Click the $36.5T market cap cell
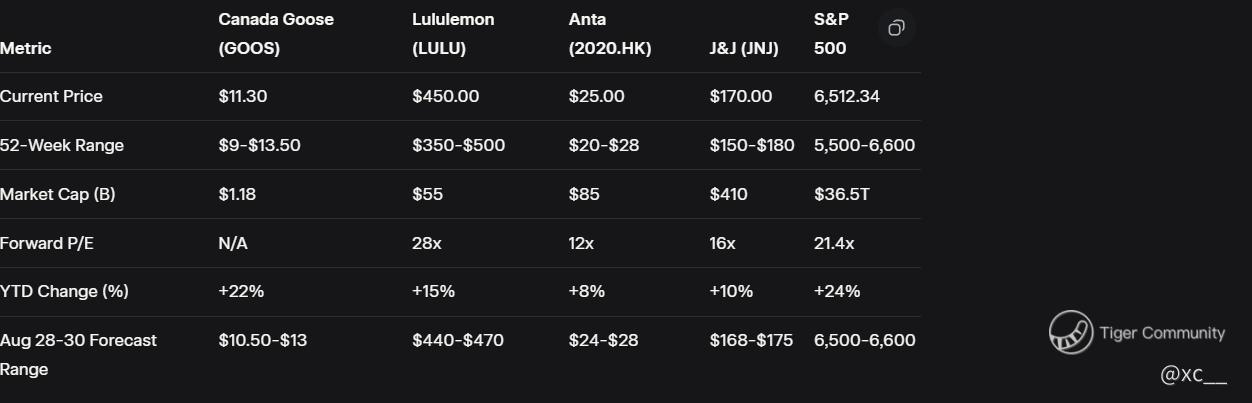 (841, 194)
